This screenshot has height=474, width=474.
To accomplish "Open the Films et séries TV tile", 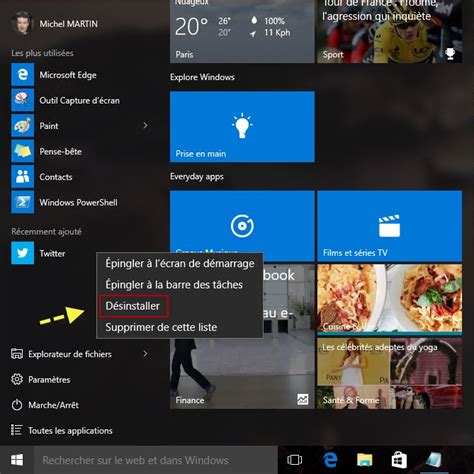I will [x=390, y=226].
